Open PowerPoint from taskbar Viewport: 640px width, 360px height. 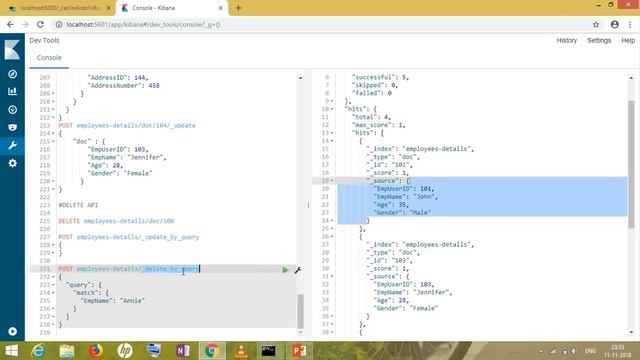point(299,351)
